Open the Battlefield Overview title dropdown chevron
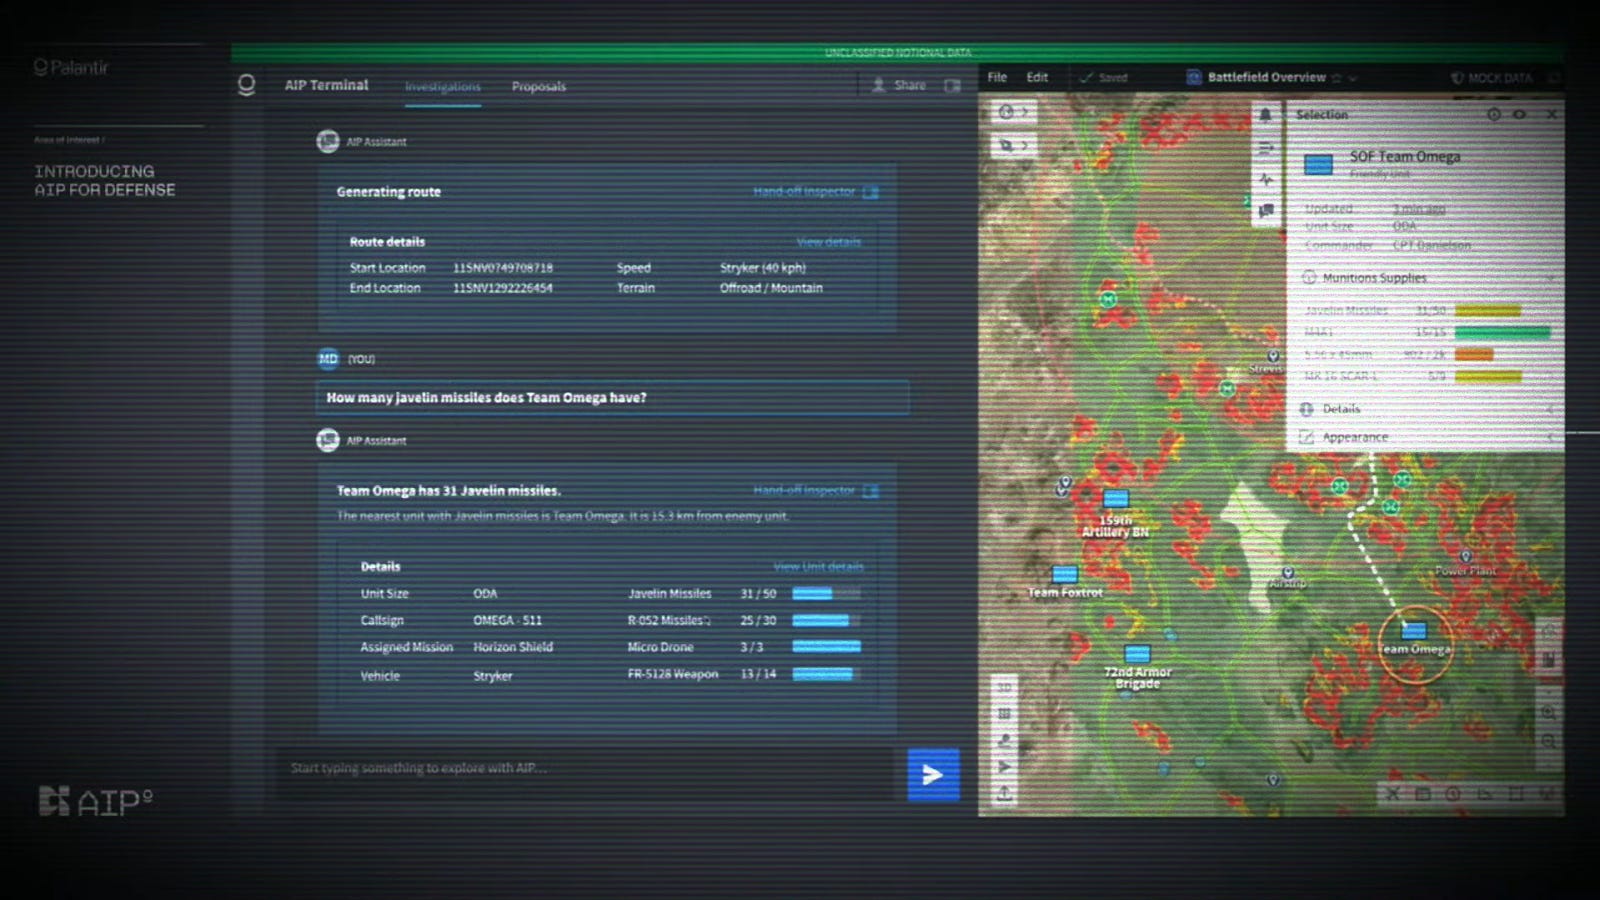The height and width of the screenshot is (900, 1600). point(1353,78)
